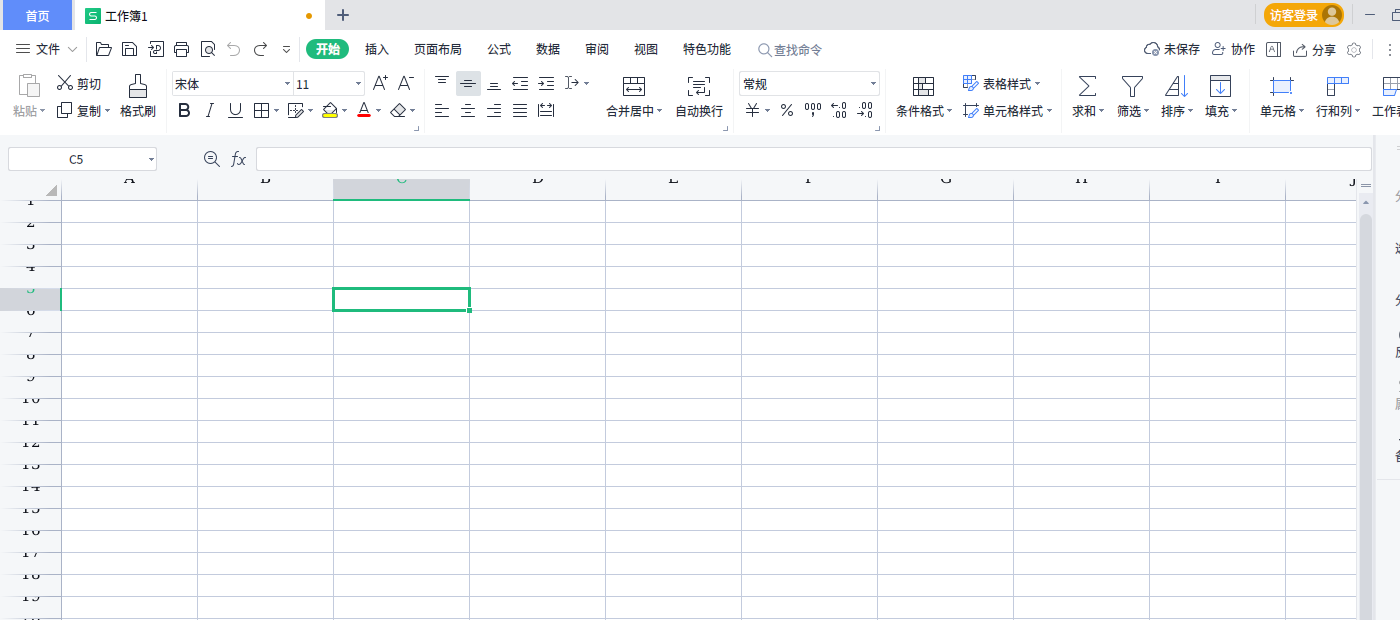This screenshot has height=620, width=1400.
Task: Apply bottom vertical alignment
Action: click(494, 84)
